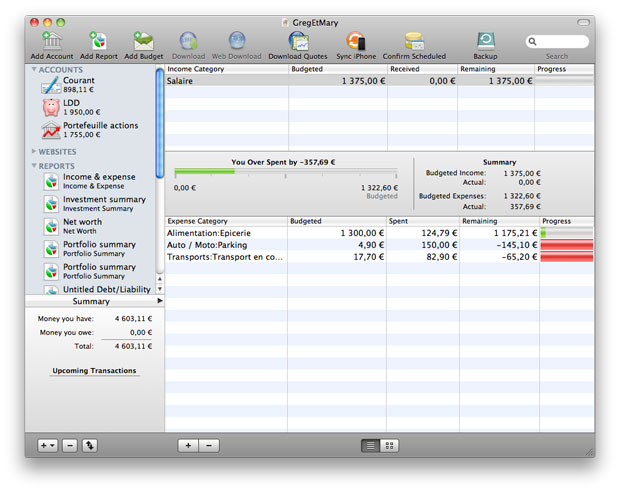Open first Portfolio summary report icon

click(x=51, y=249)
